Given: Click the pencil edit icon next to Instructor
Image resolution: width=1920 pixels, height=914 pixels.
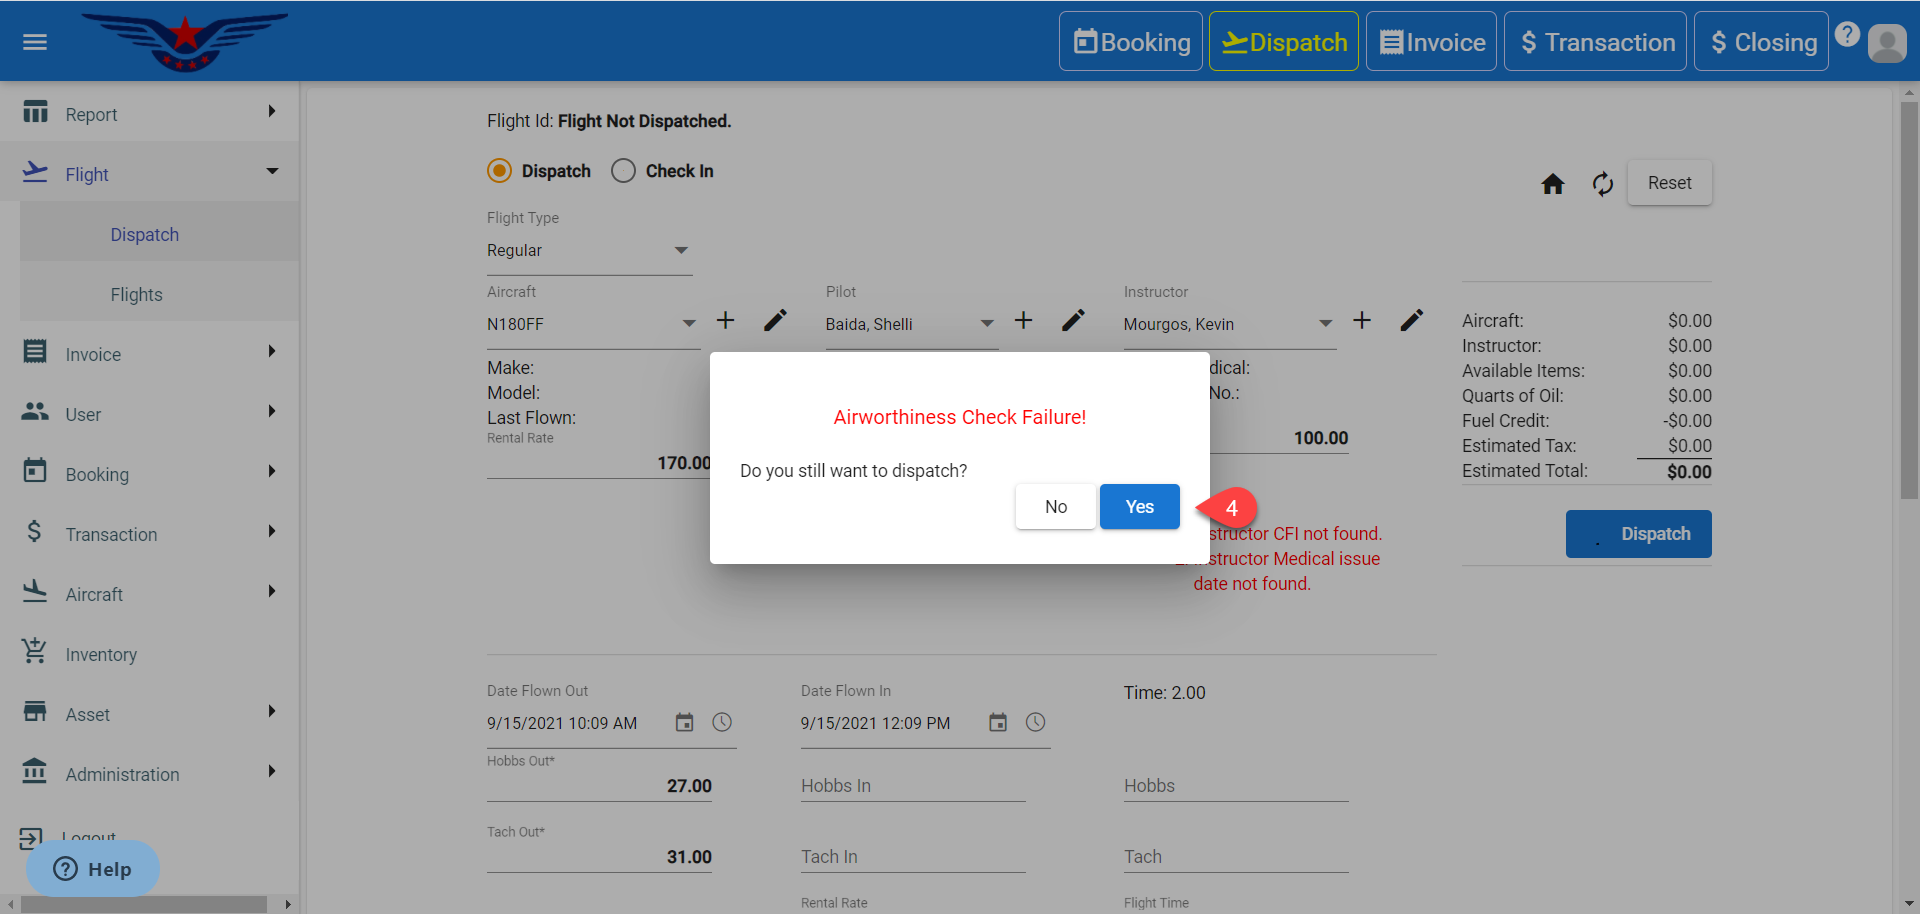Looking at the screenshot, I should 1411,321.
